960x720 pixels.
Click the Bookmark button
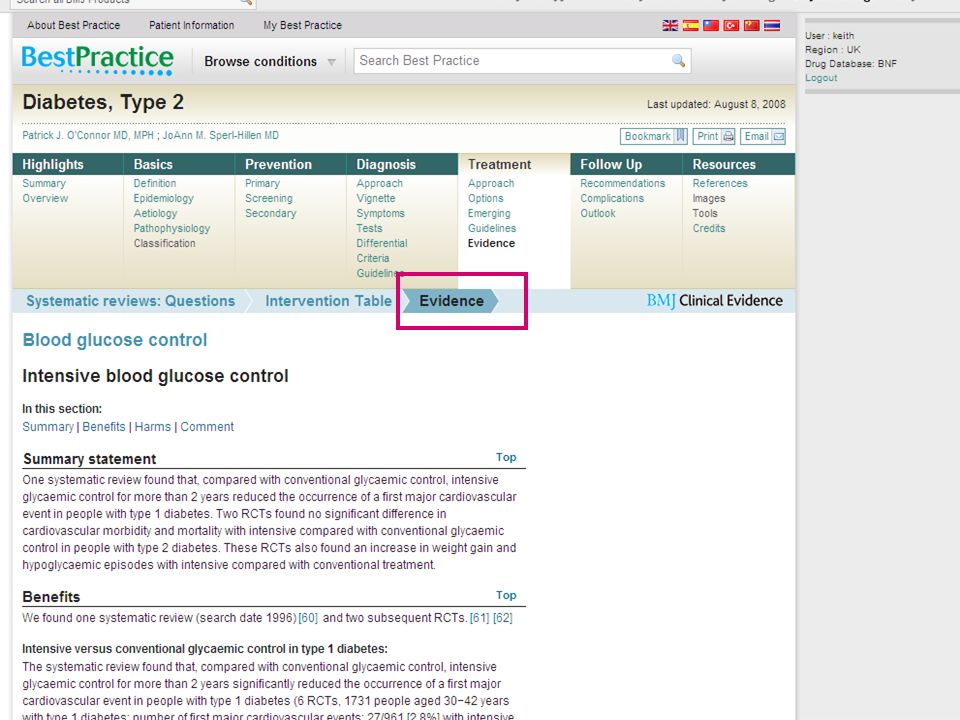[x=654, y=137]
